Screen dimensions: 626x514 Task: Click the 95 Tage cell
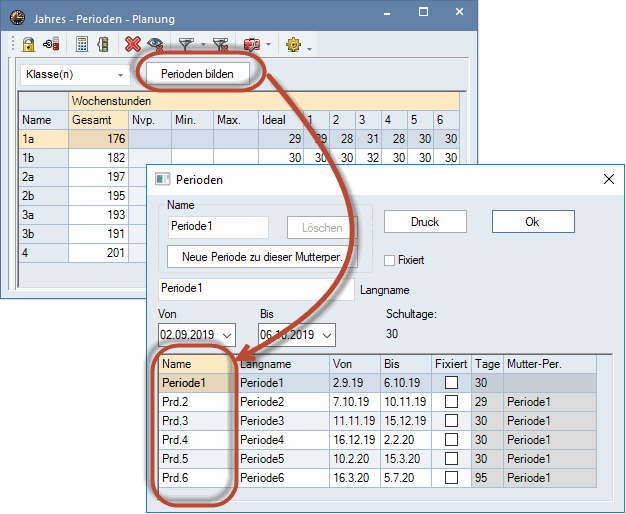coord(487,478)
